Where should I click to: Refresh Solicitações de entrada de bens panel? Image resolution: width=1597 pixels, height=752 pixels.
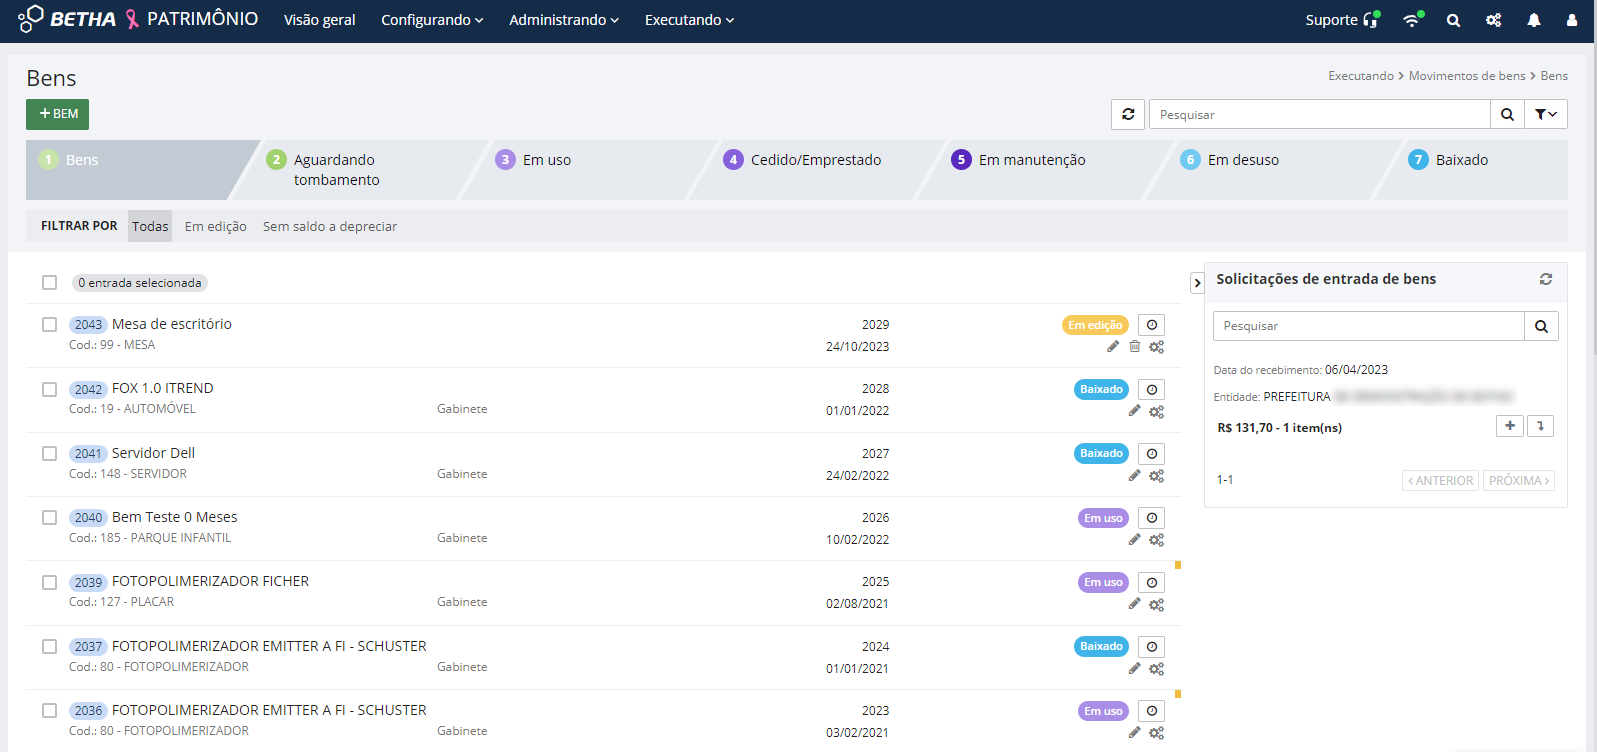coord(1546,279)
